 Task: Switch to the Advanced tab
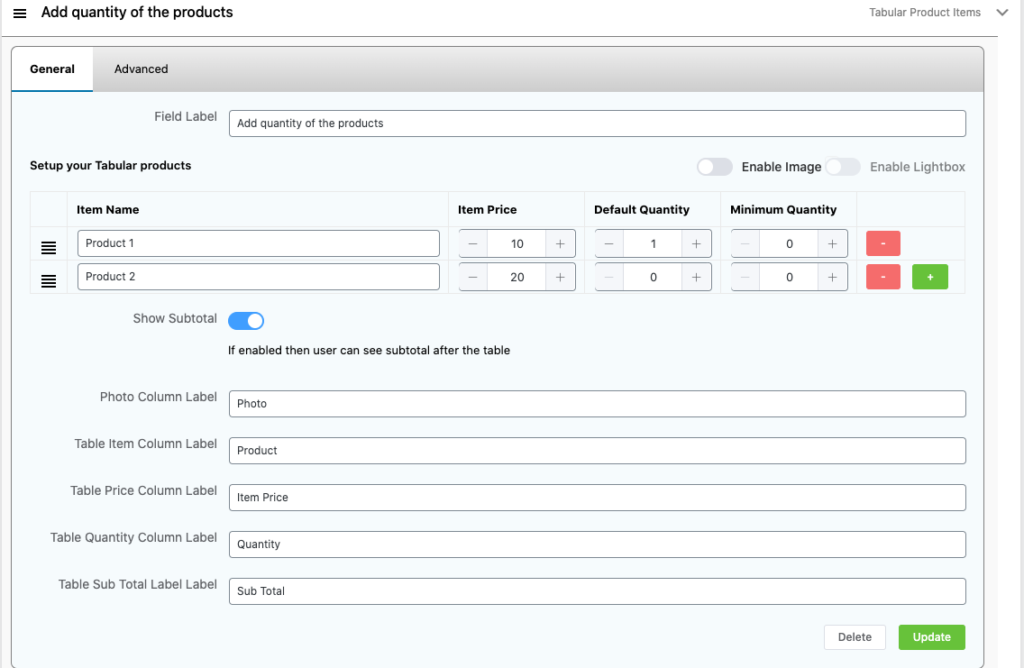pos(141,69)
